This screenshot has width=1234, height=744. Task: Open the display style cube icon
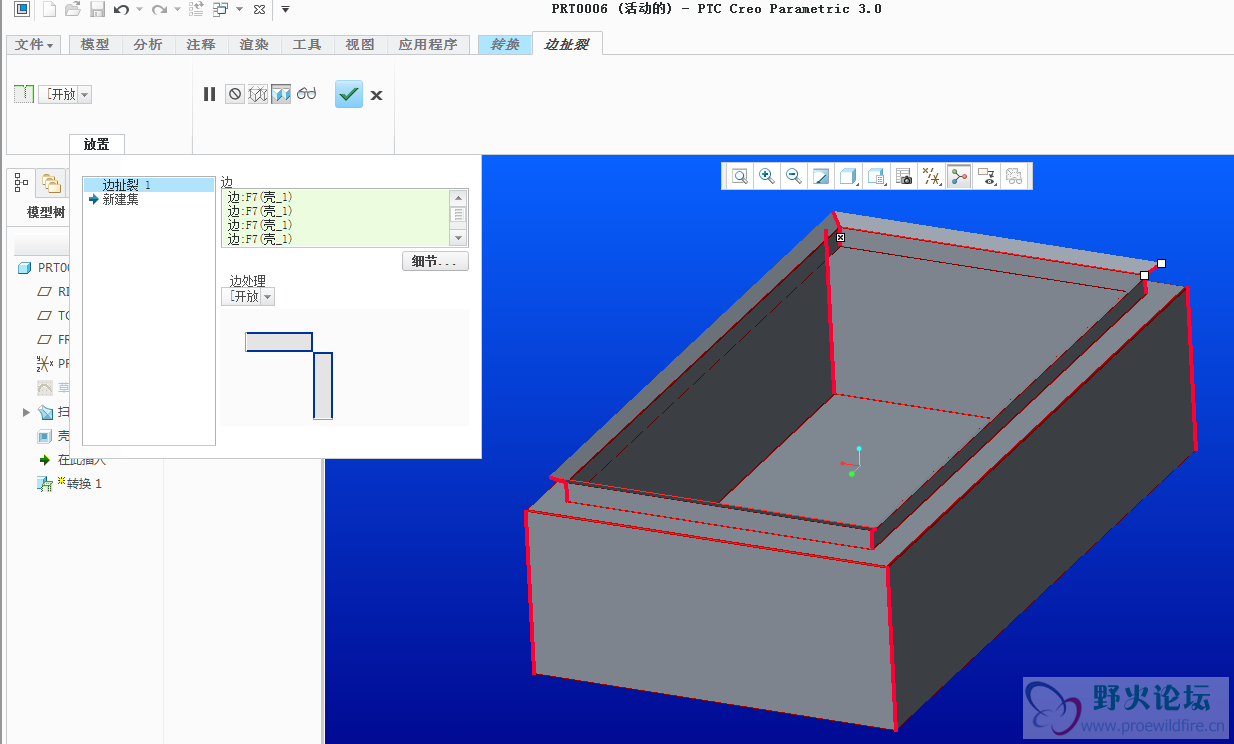click(848, 176)
